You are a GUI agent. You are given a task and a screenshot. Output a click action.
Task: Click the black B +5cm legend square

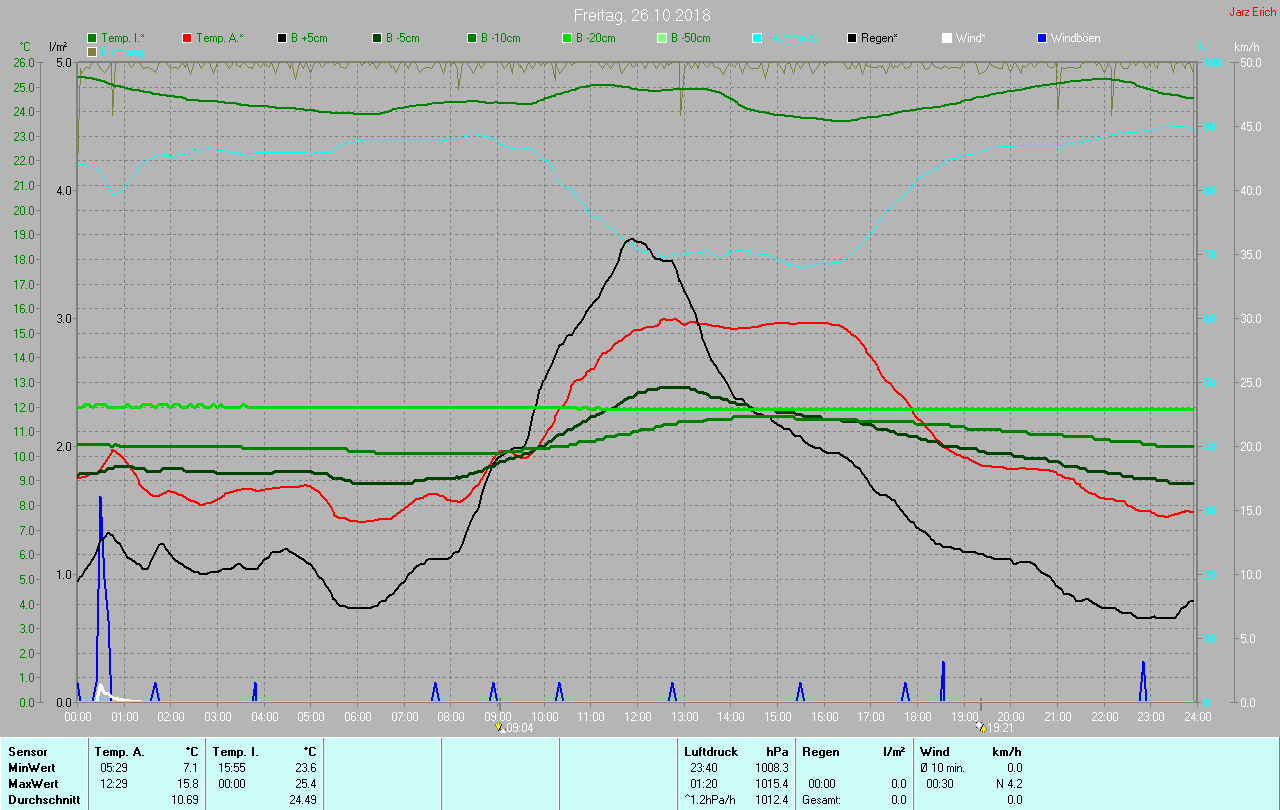click(282, 38)
